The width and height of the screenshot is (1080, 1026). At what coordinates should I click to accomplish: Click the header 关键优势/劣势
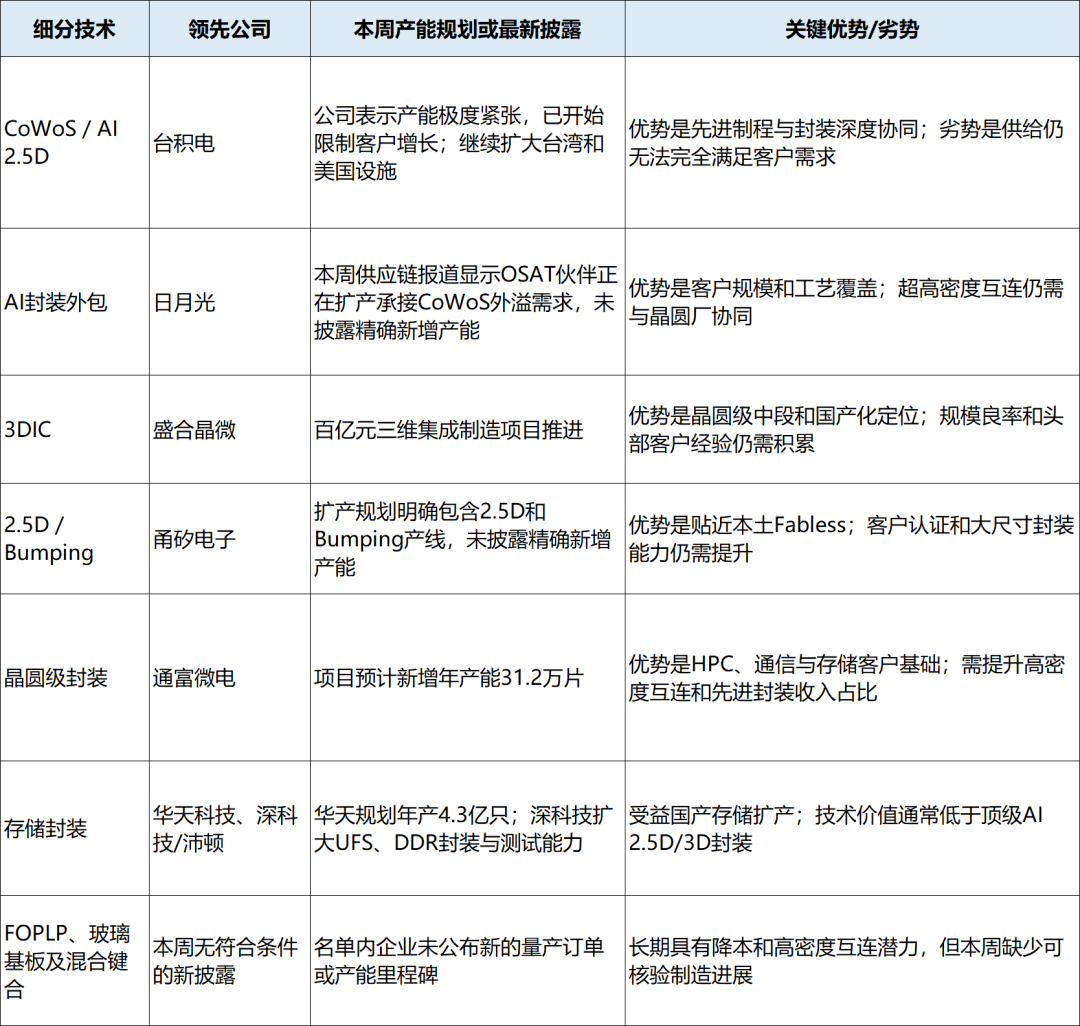[x=852, y=28]
